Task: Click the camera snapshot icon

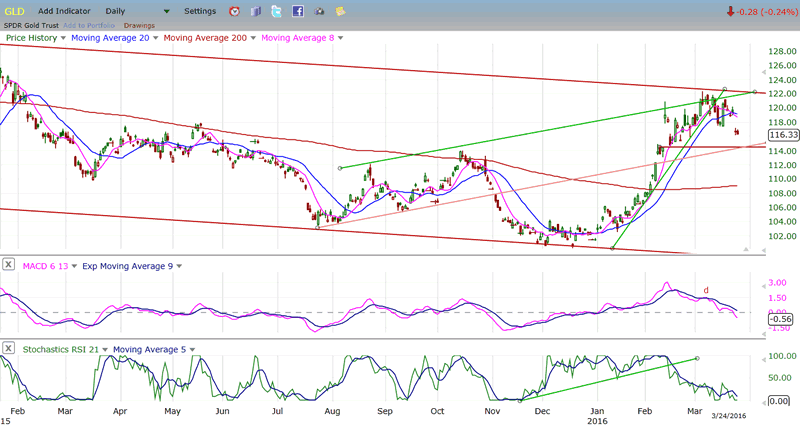Action: 319,11
